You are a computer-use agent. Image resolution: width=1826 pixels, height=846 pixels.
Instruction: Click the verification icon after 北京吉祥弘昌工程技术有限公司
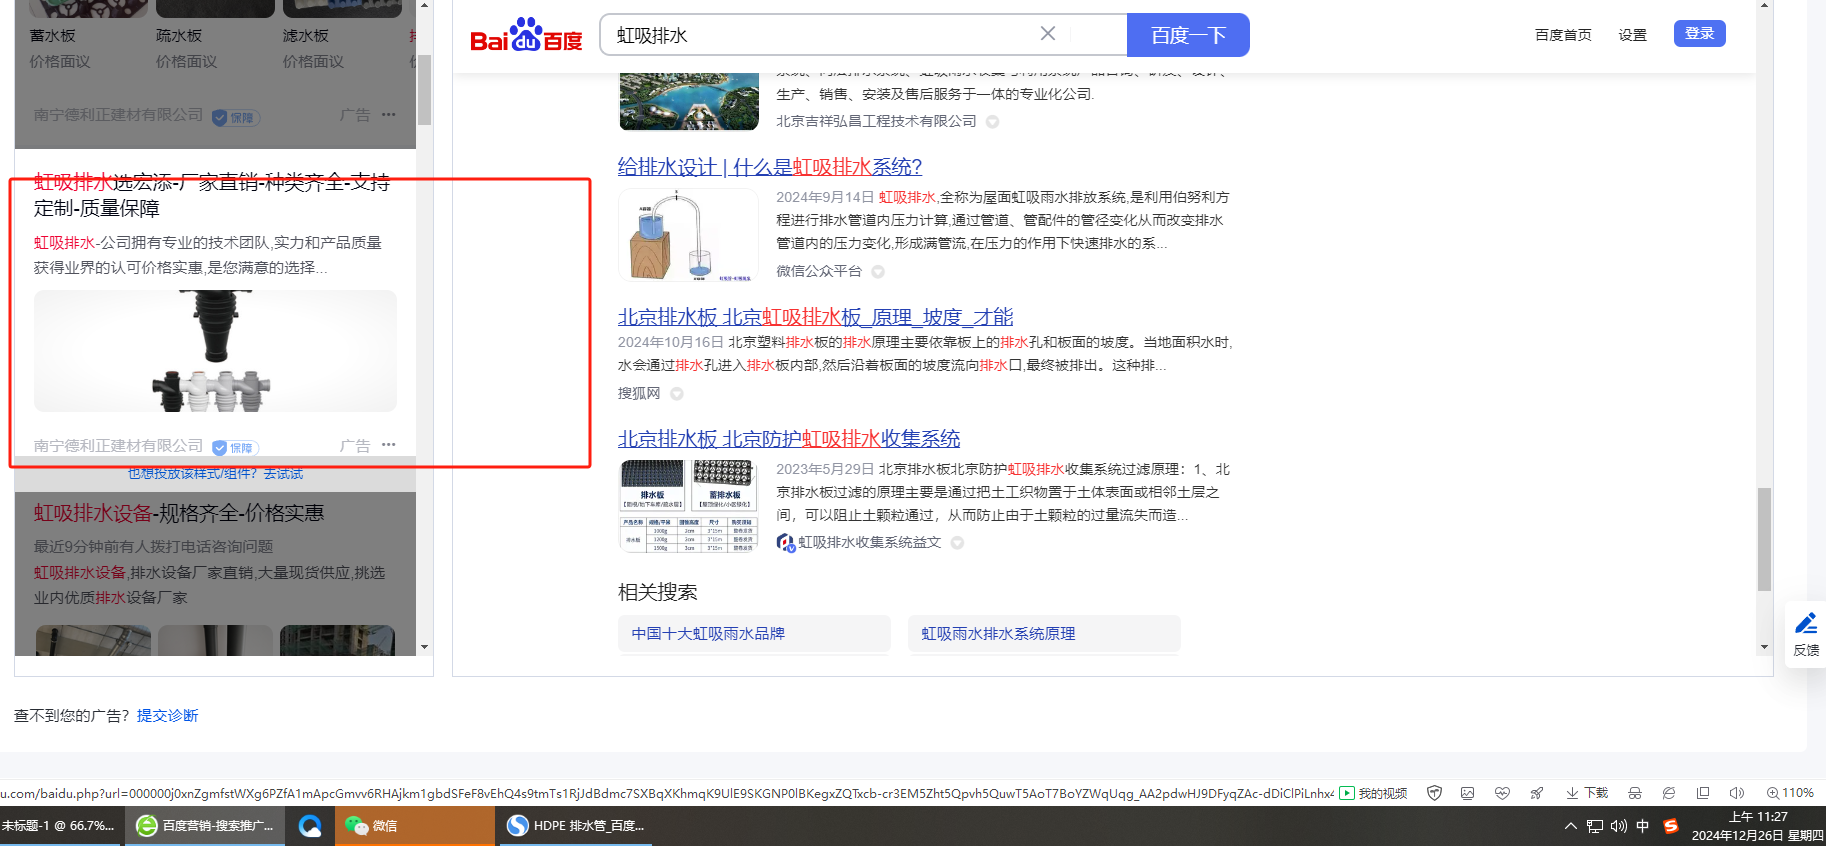click(992, 122)
